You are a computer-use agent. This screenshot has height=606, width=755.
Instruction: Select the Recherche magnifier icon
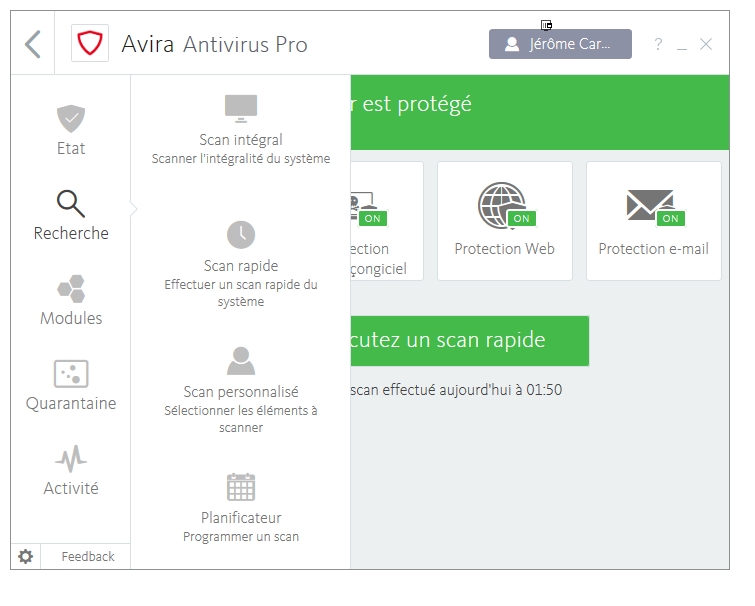tap(71, 204)
